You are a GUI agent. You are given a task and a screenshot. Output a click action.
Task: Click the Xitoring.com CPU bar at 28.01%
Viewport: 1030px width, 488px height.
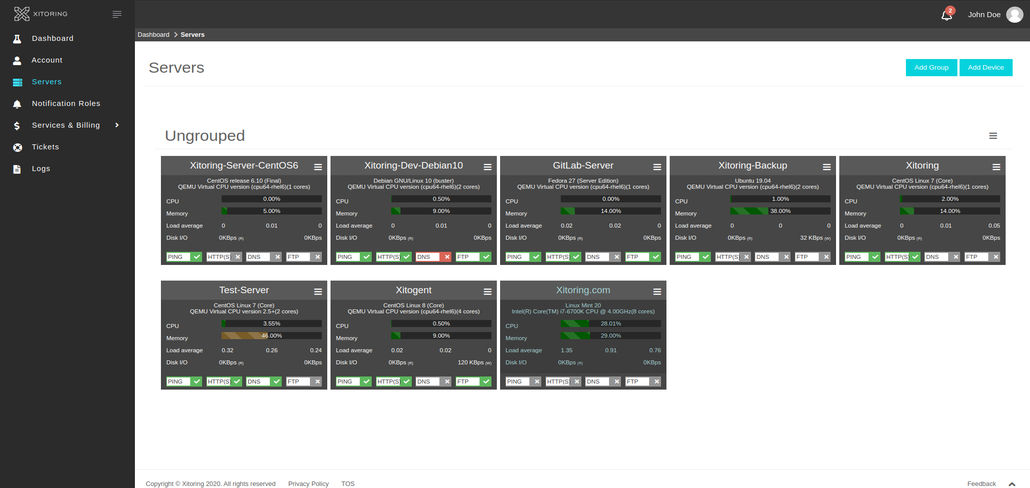pos(611,324)
